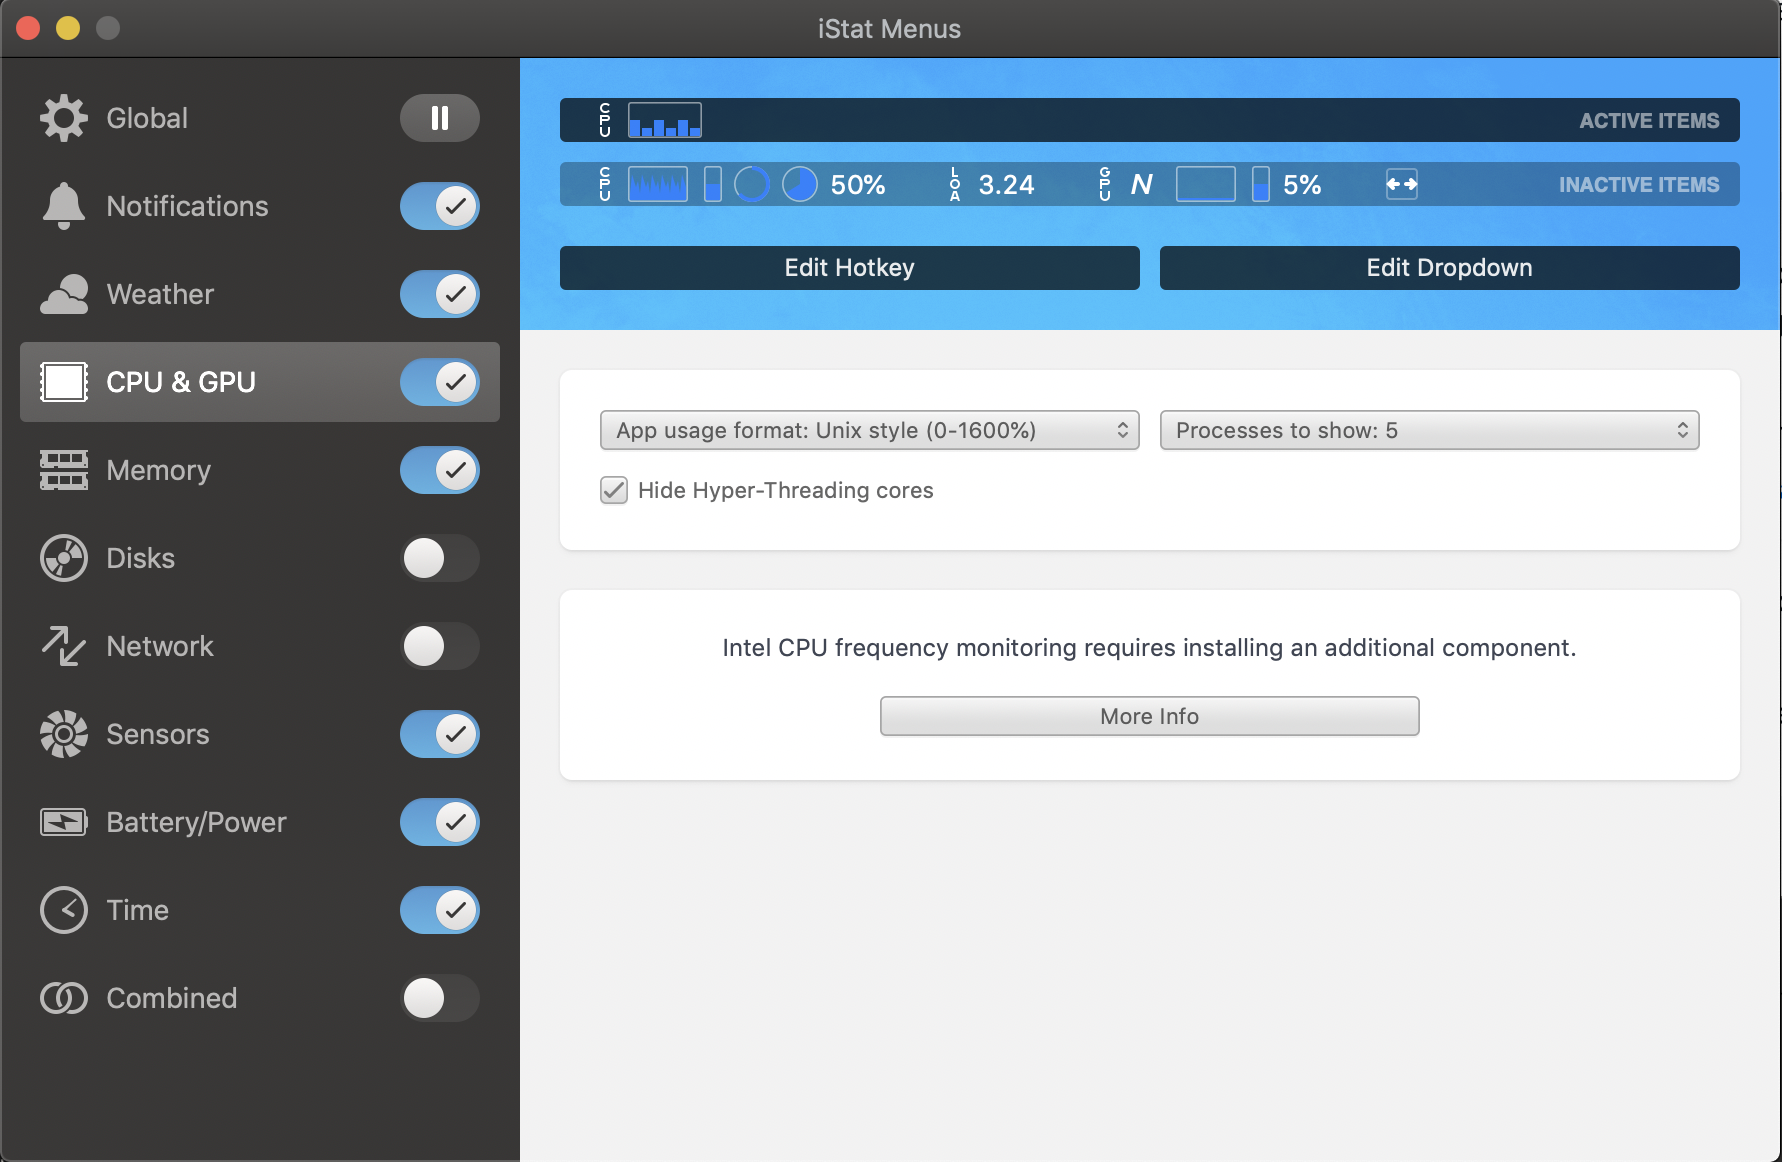
Task: Click the INACTIVE ITEMS label
Action: 1639,185
